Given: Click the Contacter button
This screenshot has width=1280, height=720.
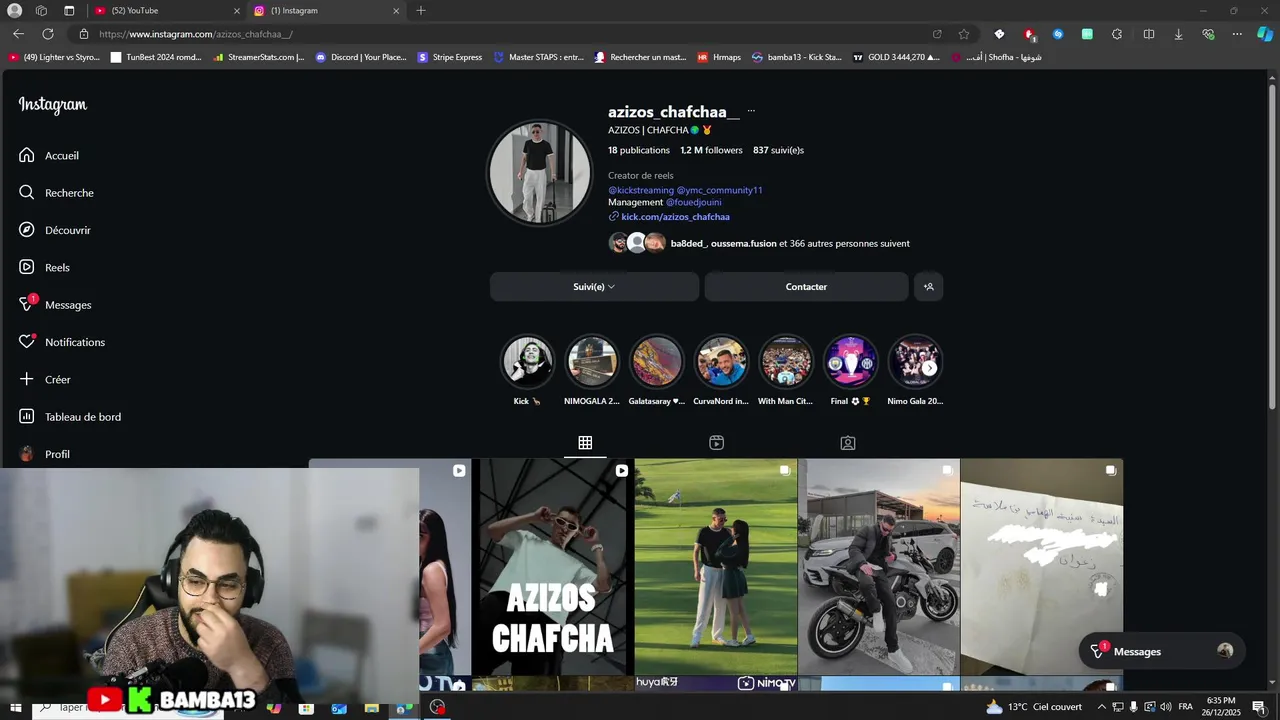Looking at the screenshot, I should coord(806,287).
